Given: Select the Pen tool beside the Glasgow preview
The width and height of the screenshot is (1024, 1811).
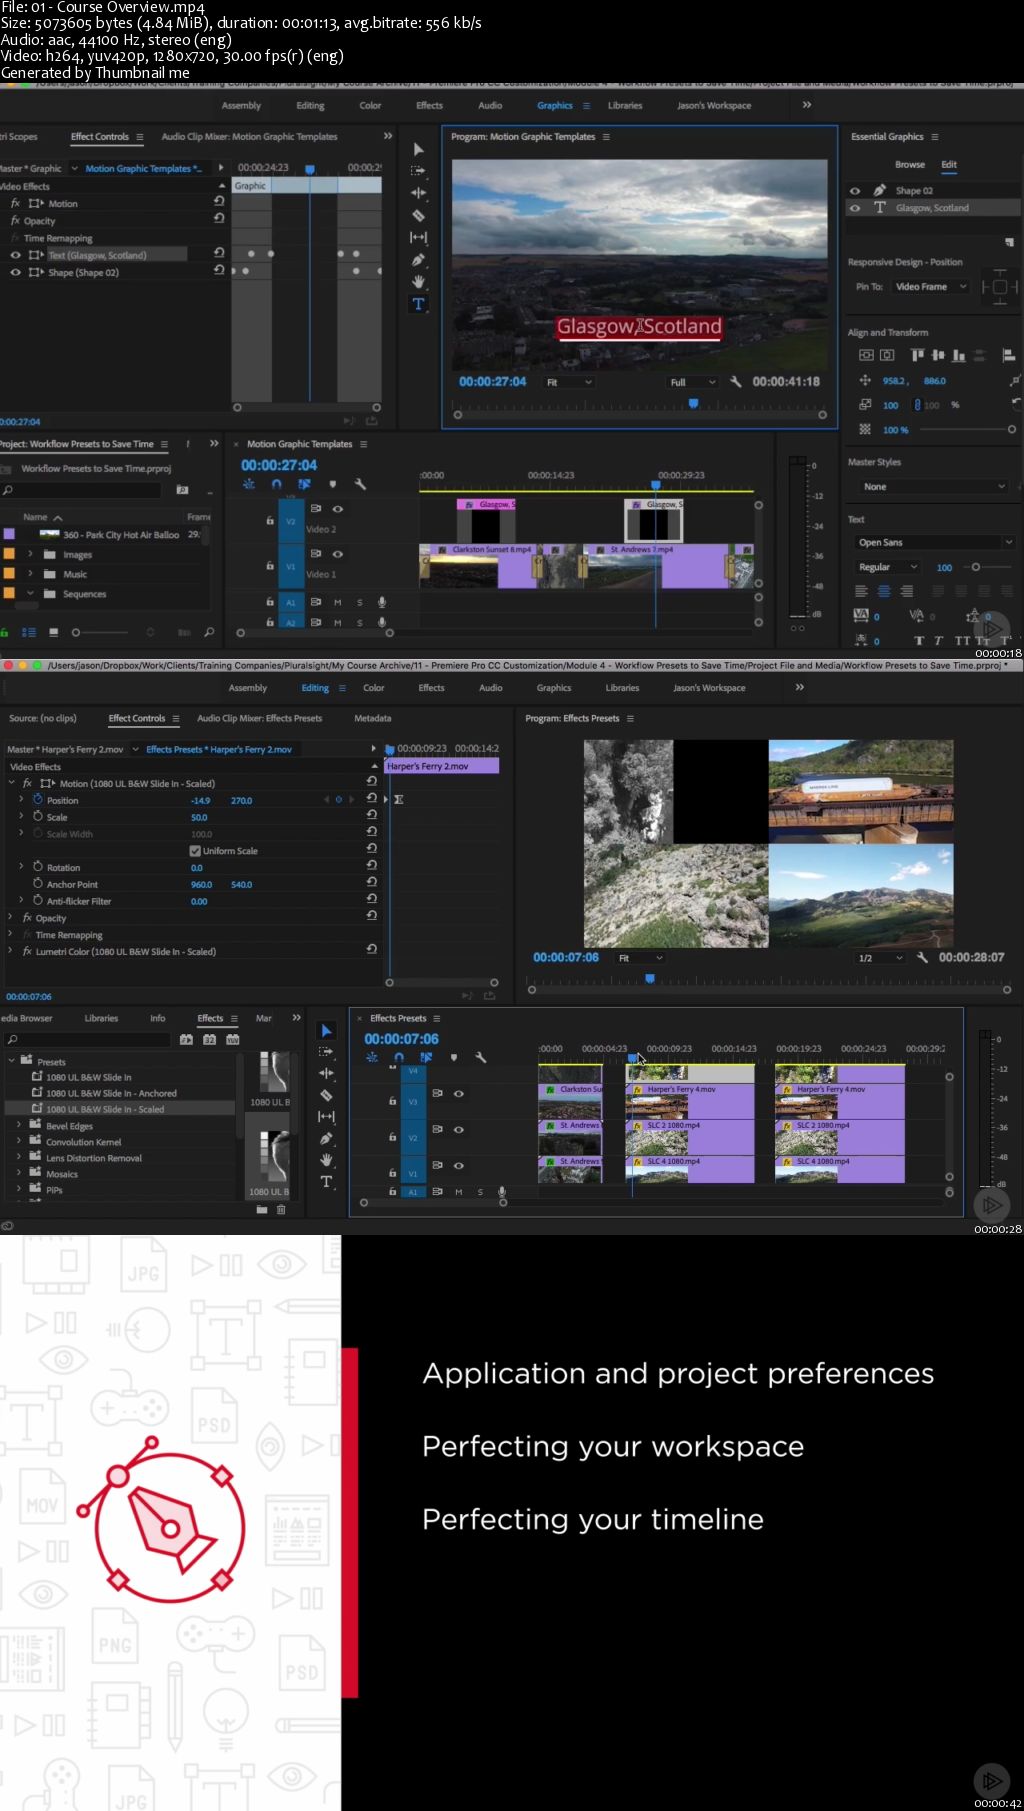Looking at the screenshot, I should click(418, 260).
